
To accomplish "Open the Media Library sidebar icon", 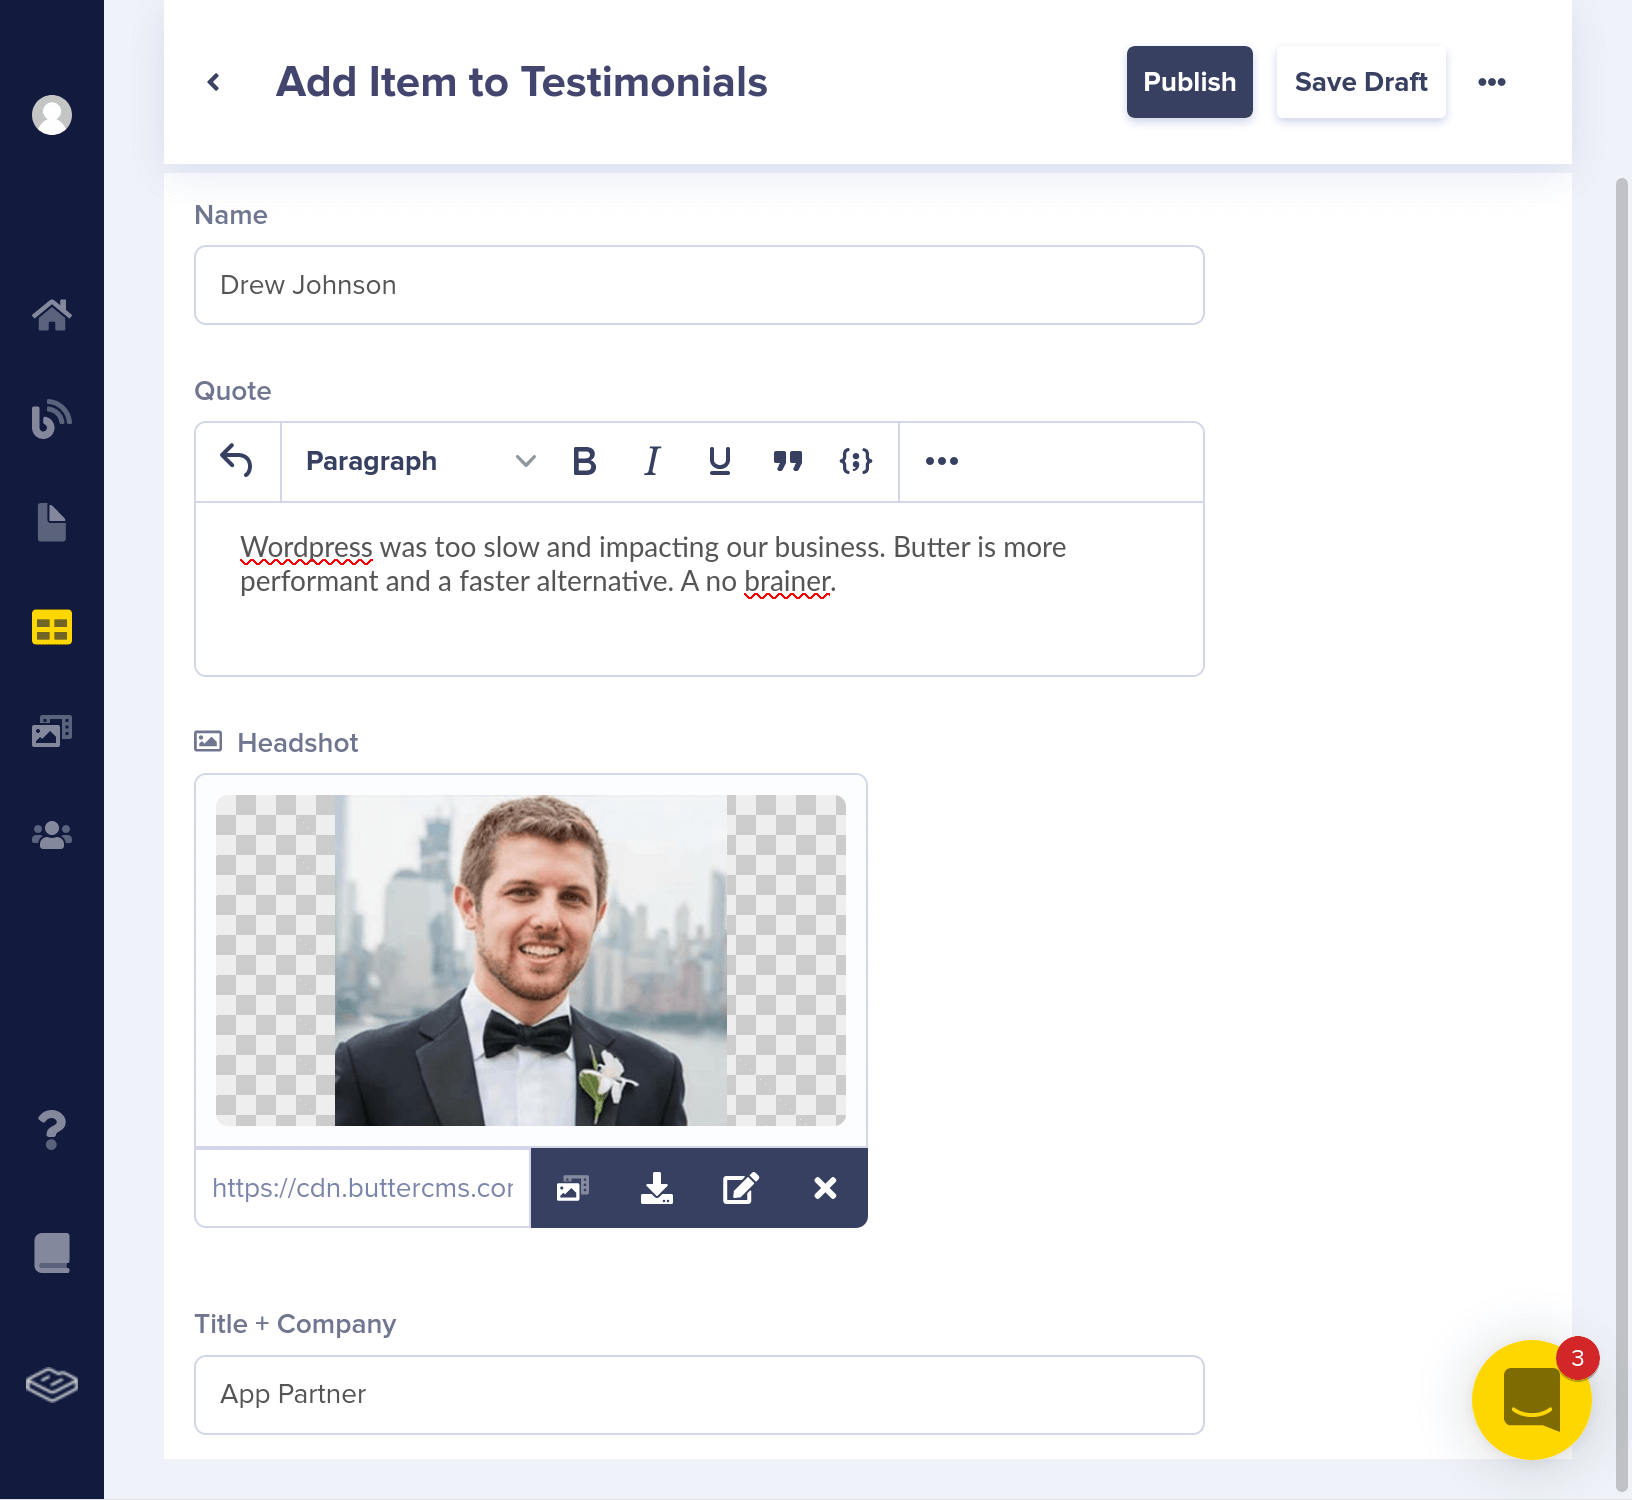I will pos(51,731).
